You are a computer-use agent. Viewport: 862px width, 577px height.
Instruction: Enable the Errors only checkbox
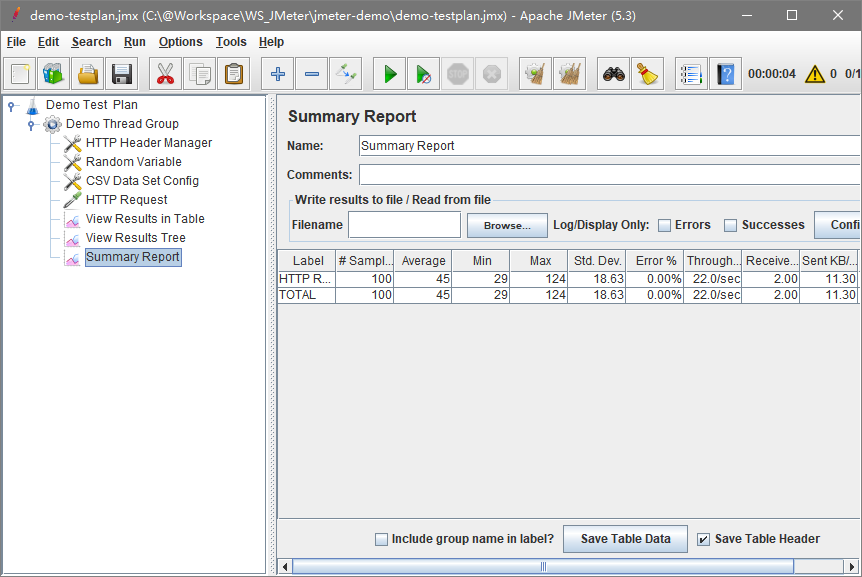point(664,225)
